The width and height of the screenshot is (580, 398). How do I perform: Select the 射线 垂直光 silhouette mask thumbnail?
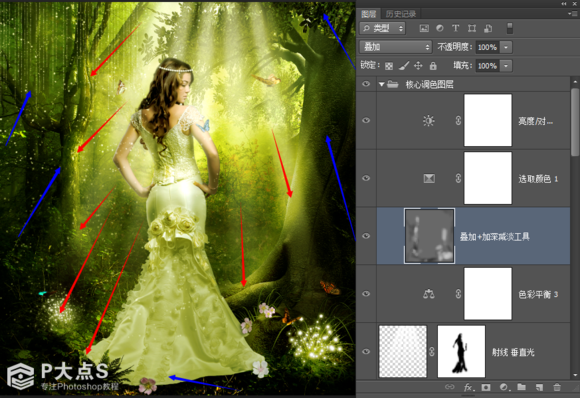click(461, 351)
